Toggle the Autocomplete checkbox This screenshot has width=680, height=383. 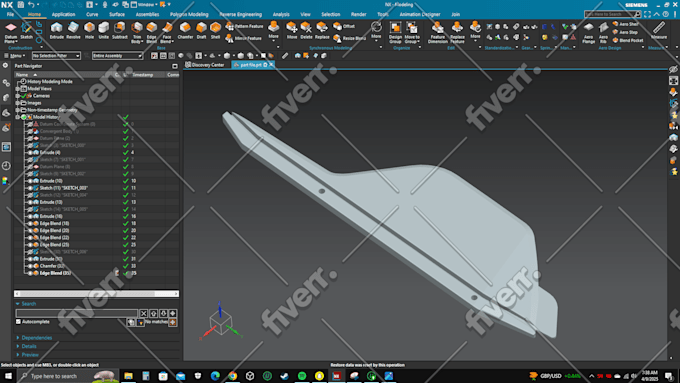coord(18,322)
